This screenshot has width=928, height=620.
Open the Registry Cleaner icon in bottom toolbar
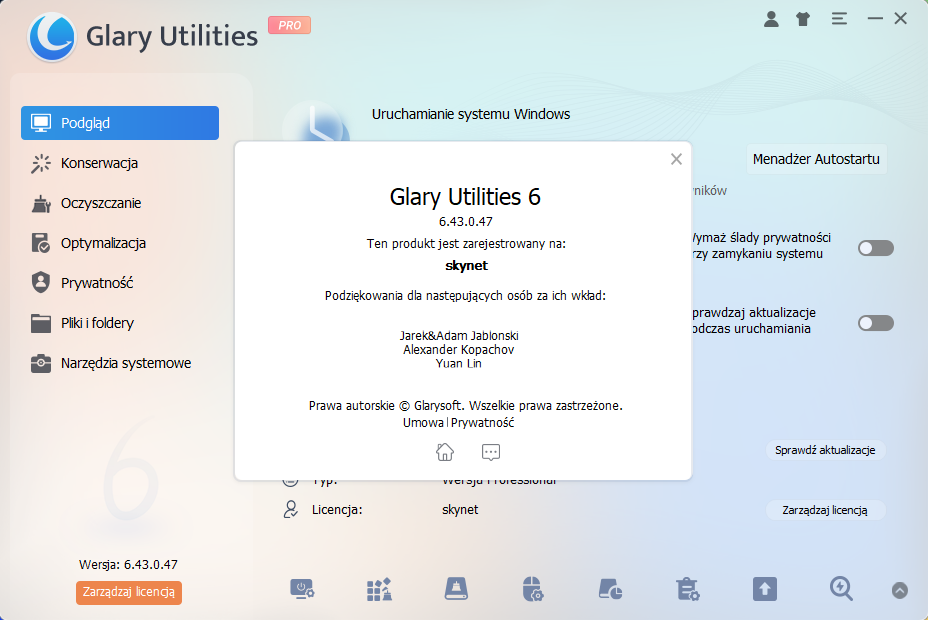[379, 589]
